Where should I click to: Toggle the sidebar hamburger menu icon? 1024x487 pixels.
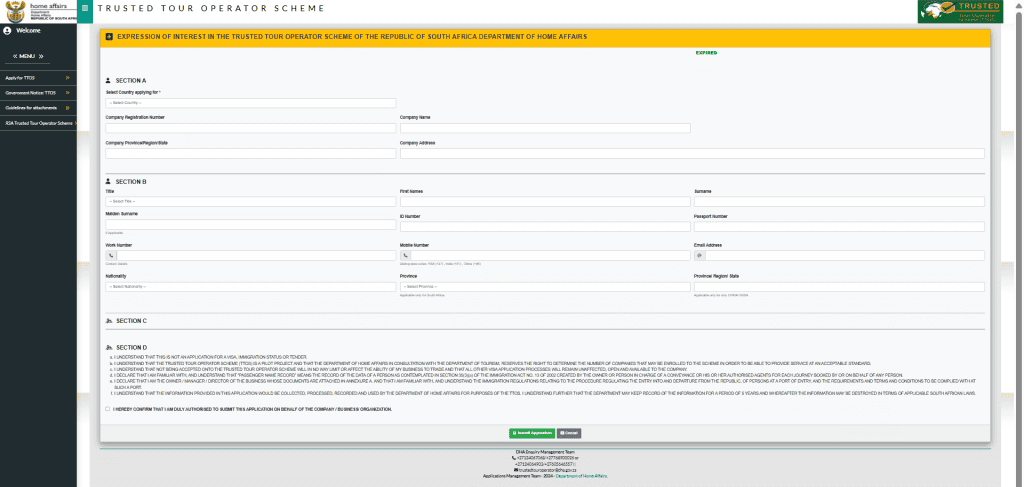[85, 9]
